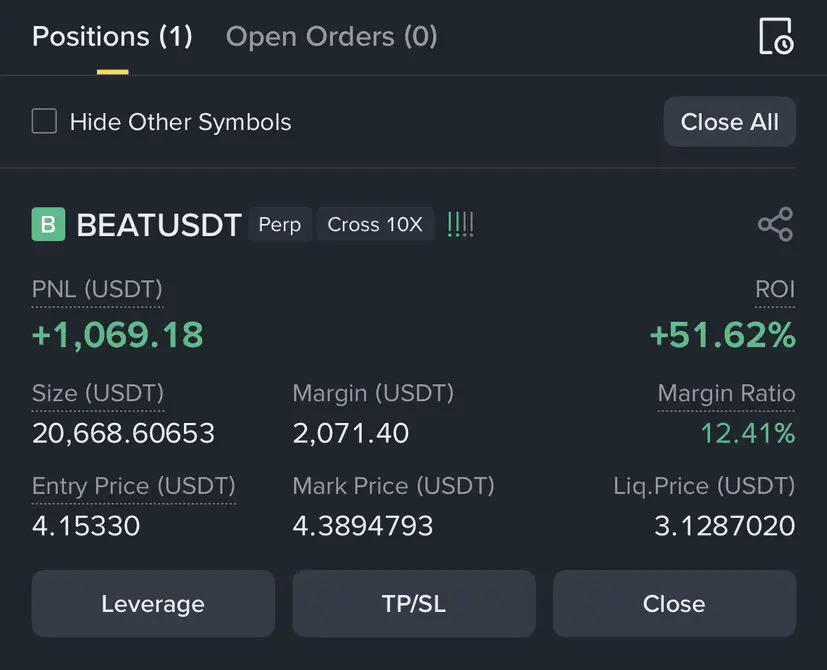The image size is (827, 670).
Task: Toggle Hide Other Symbols checkbox
Action: click(44, 122)
